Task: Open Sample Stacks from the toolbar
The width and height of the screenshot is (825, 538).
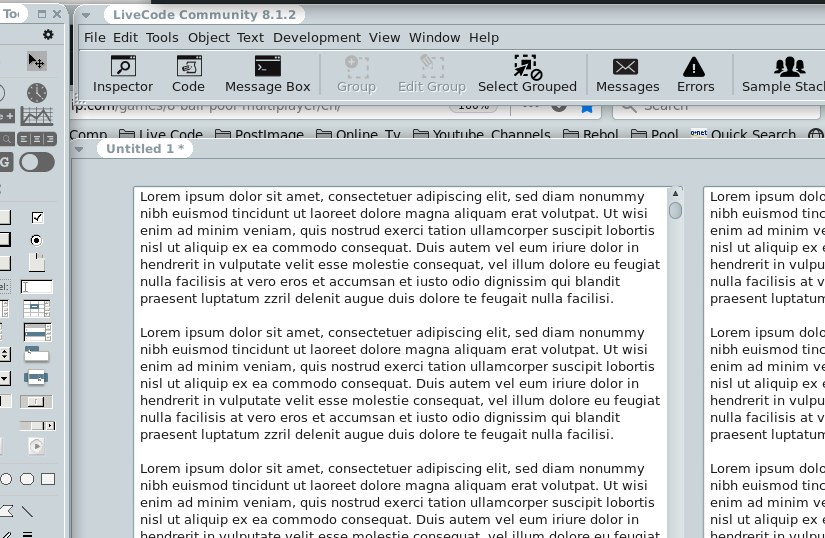Action: point(783,74)
